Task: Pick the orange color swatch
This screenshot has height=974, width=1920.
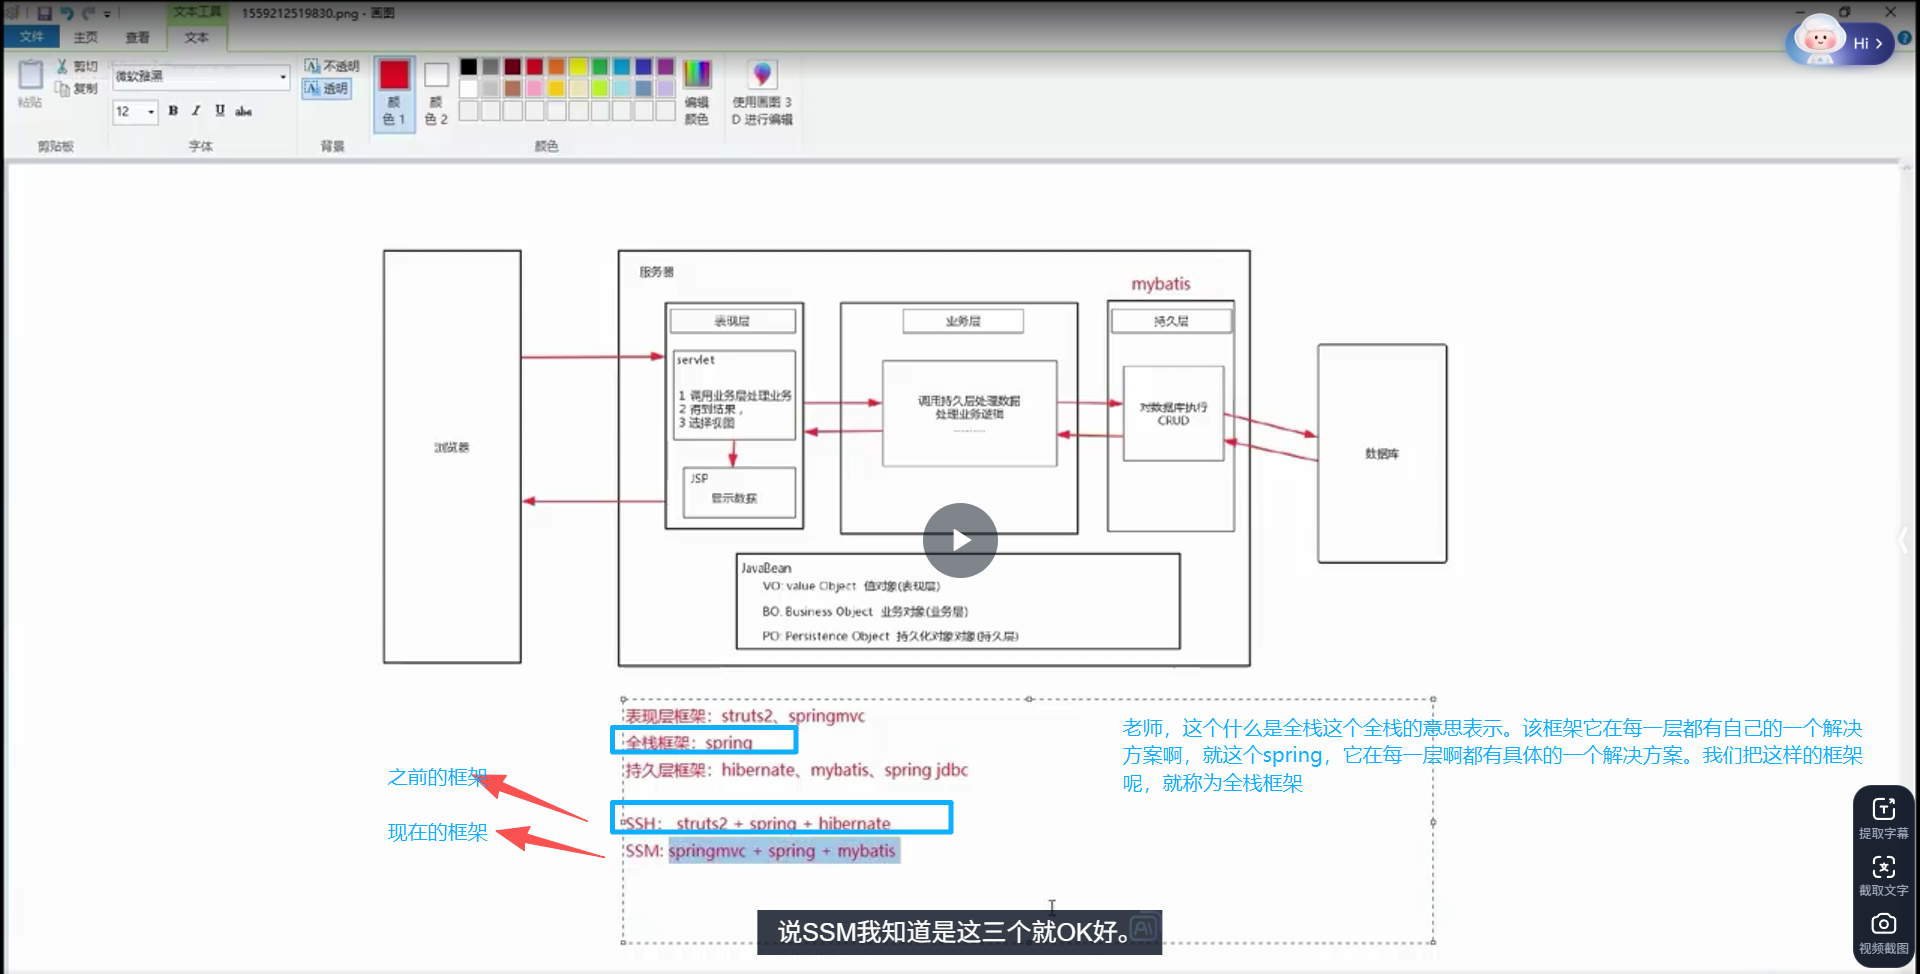Action: (556, 67)
